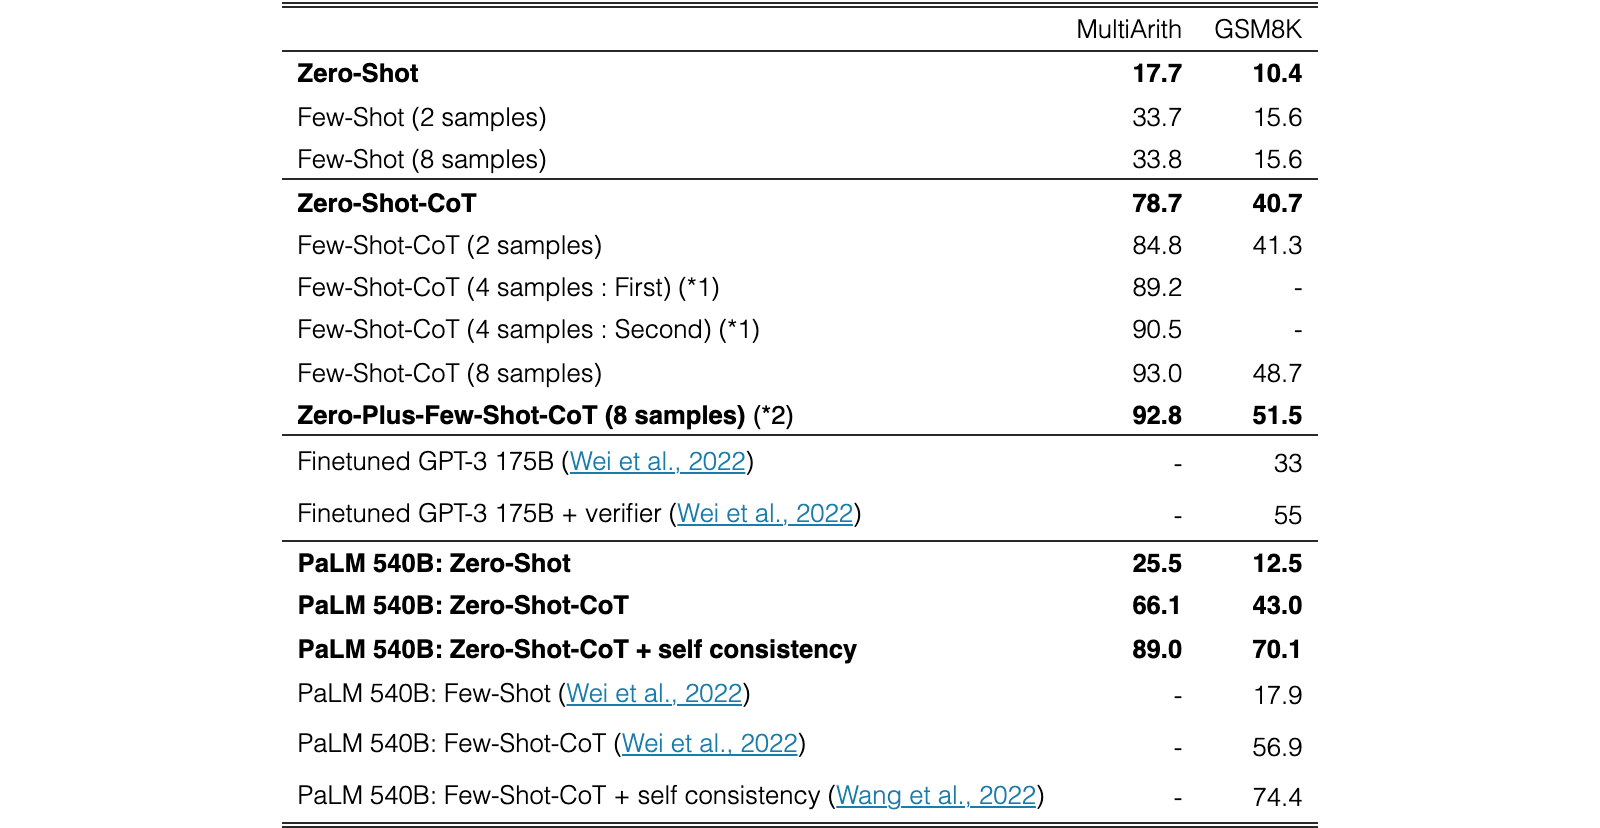The height and width of the screenshot is (828, 1600).
Task: Select the bold Zero-Shot row label at top
Action: (358, 74)
